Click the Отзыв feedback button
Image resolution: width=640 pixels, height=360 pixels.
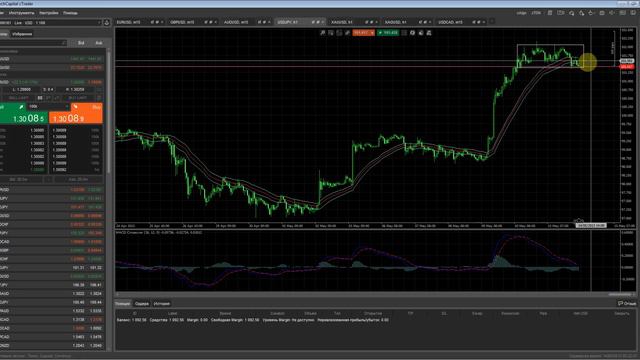627,303
